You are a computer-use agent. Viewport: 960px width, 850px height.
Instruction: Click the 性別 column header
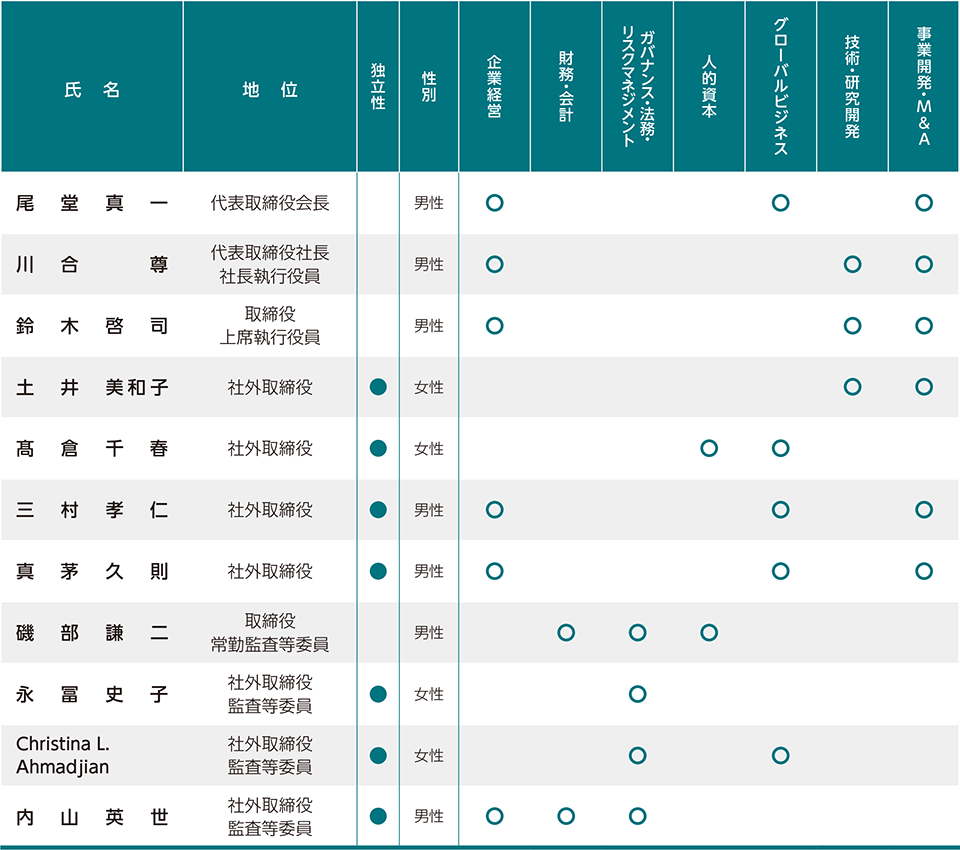[x=429, y=86]
